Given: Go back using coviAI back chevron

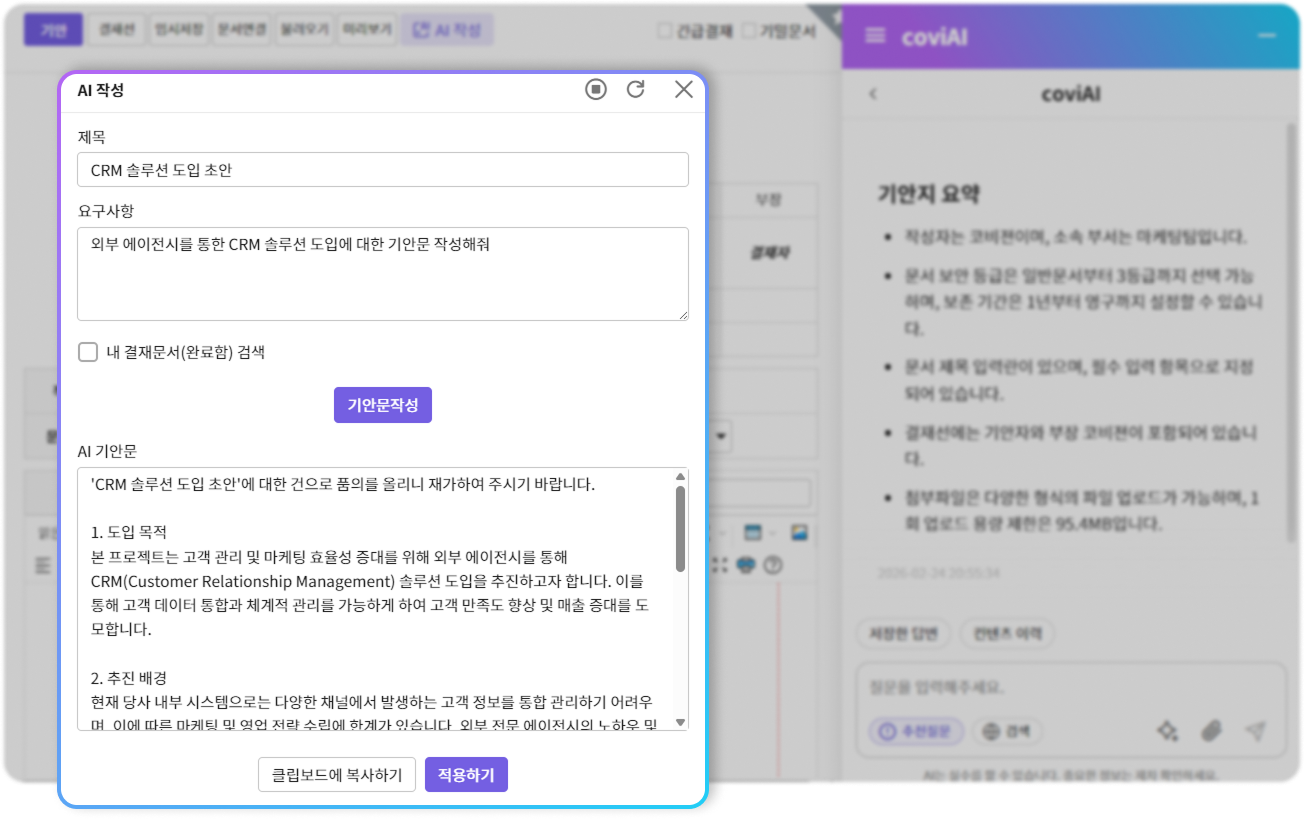Looking at the screenshot, I should (x=873, y=94).
